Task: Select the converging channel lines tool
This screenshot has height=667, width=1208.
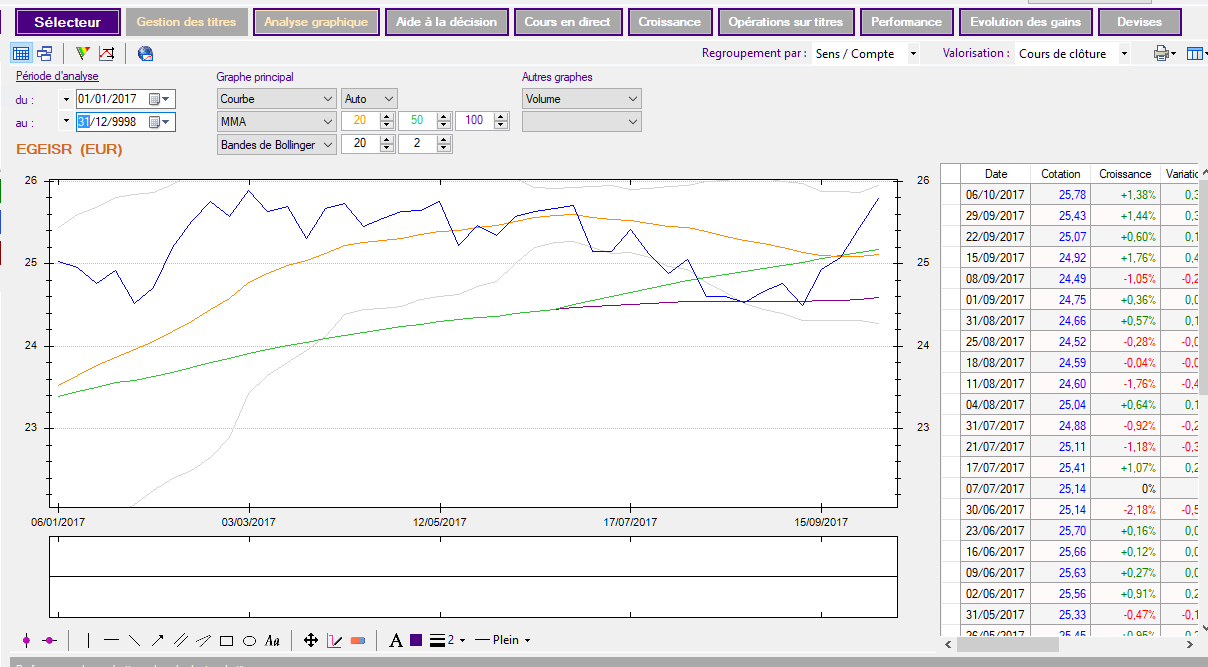Action: [x=203, y=640]
